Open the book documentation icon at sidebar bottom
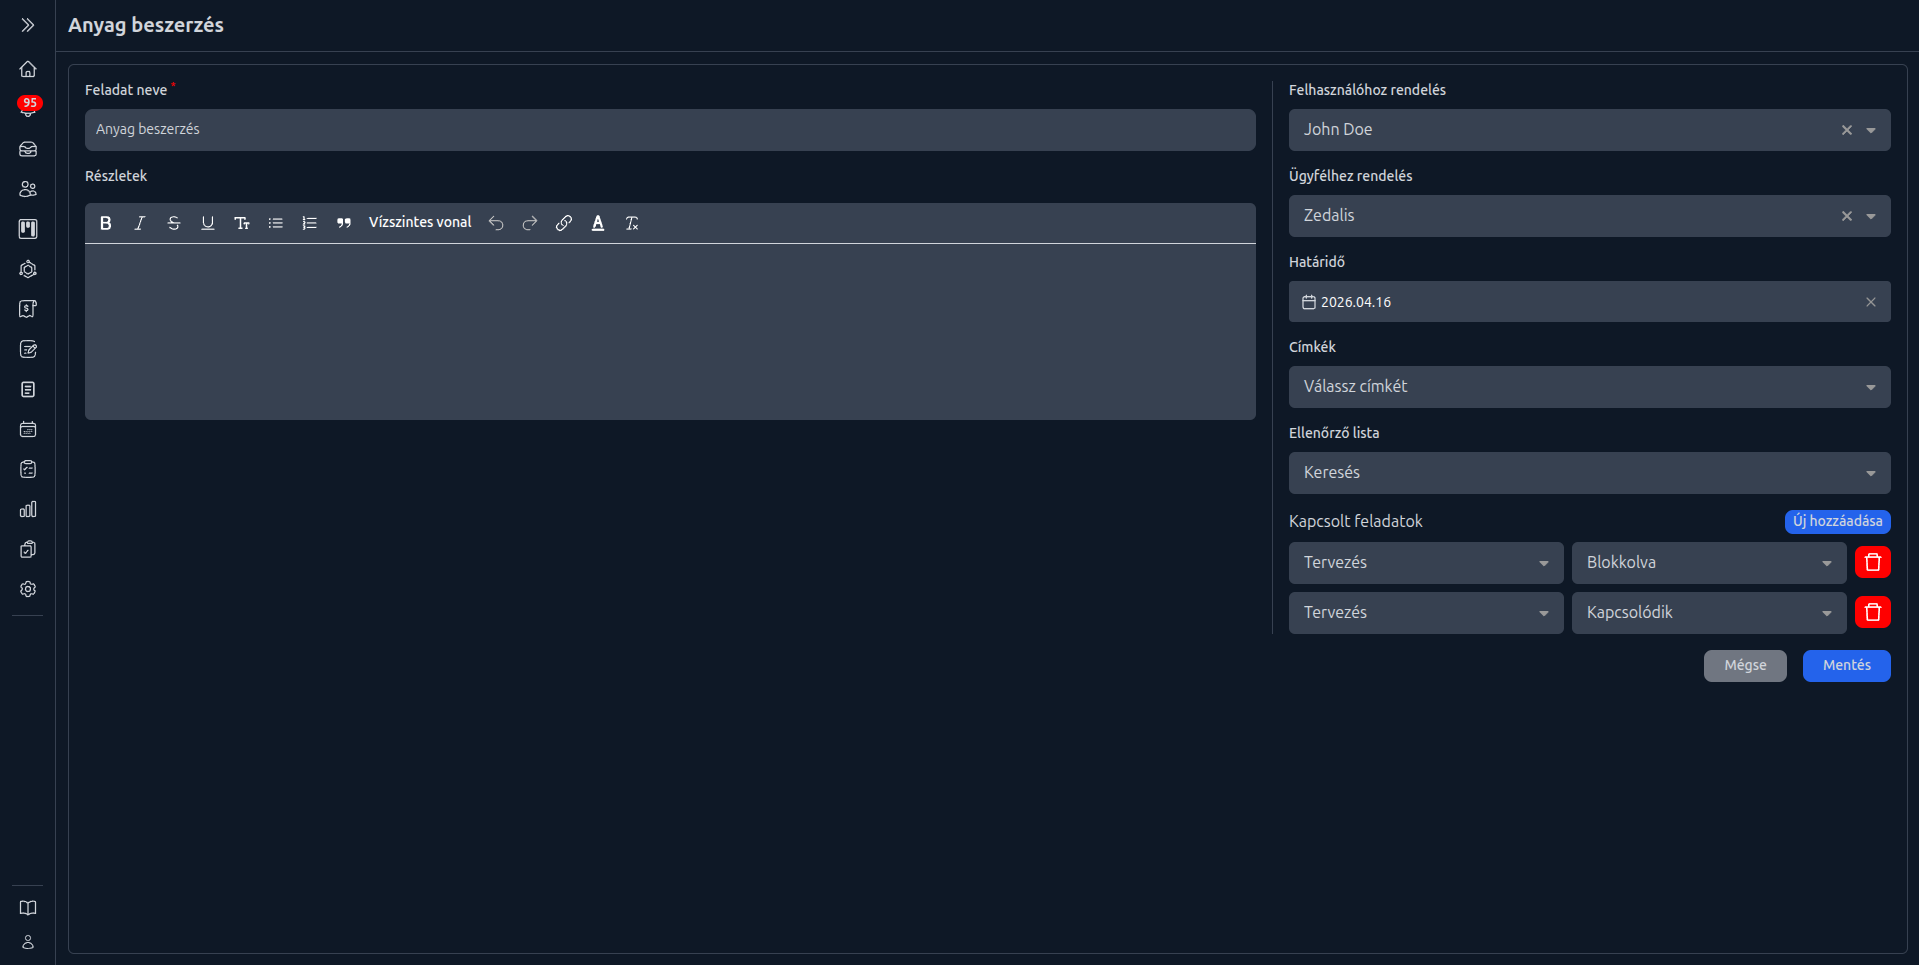 click(28, 908)
